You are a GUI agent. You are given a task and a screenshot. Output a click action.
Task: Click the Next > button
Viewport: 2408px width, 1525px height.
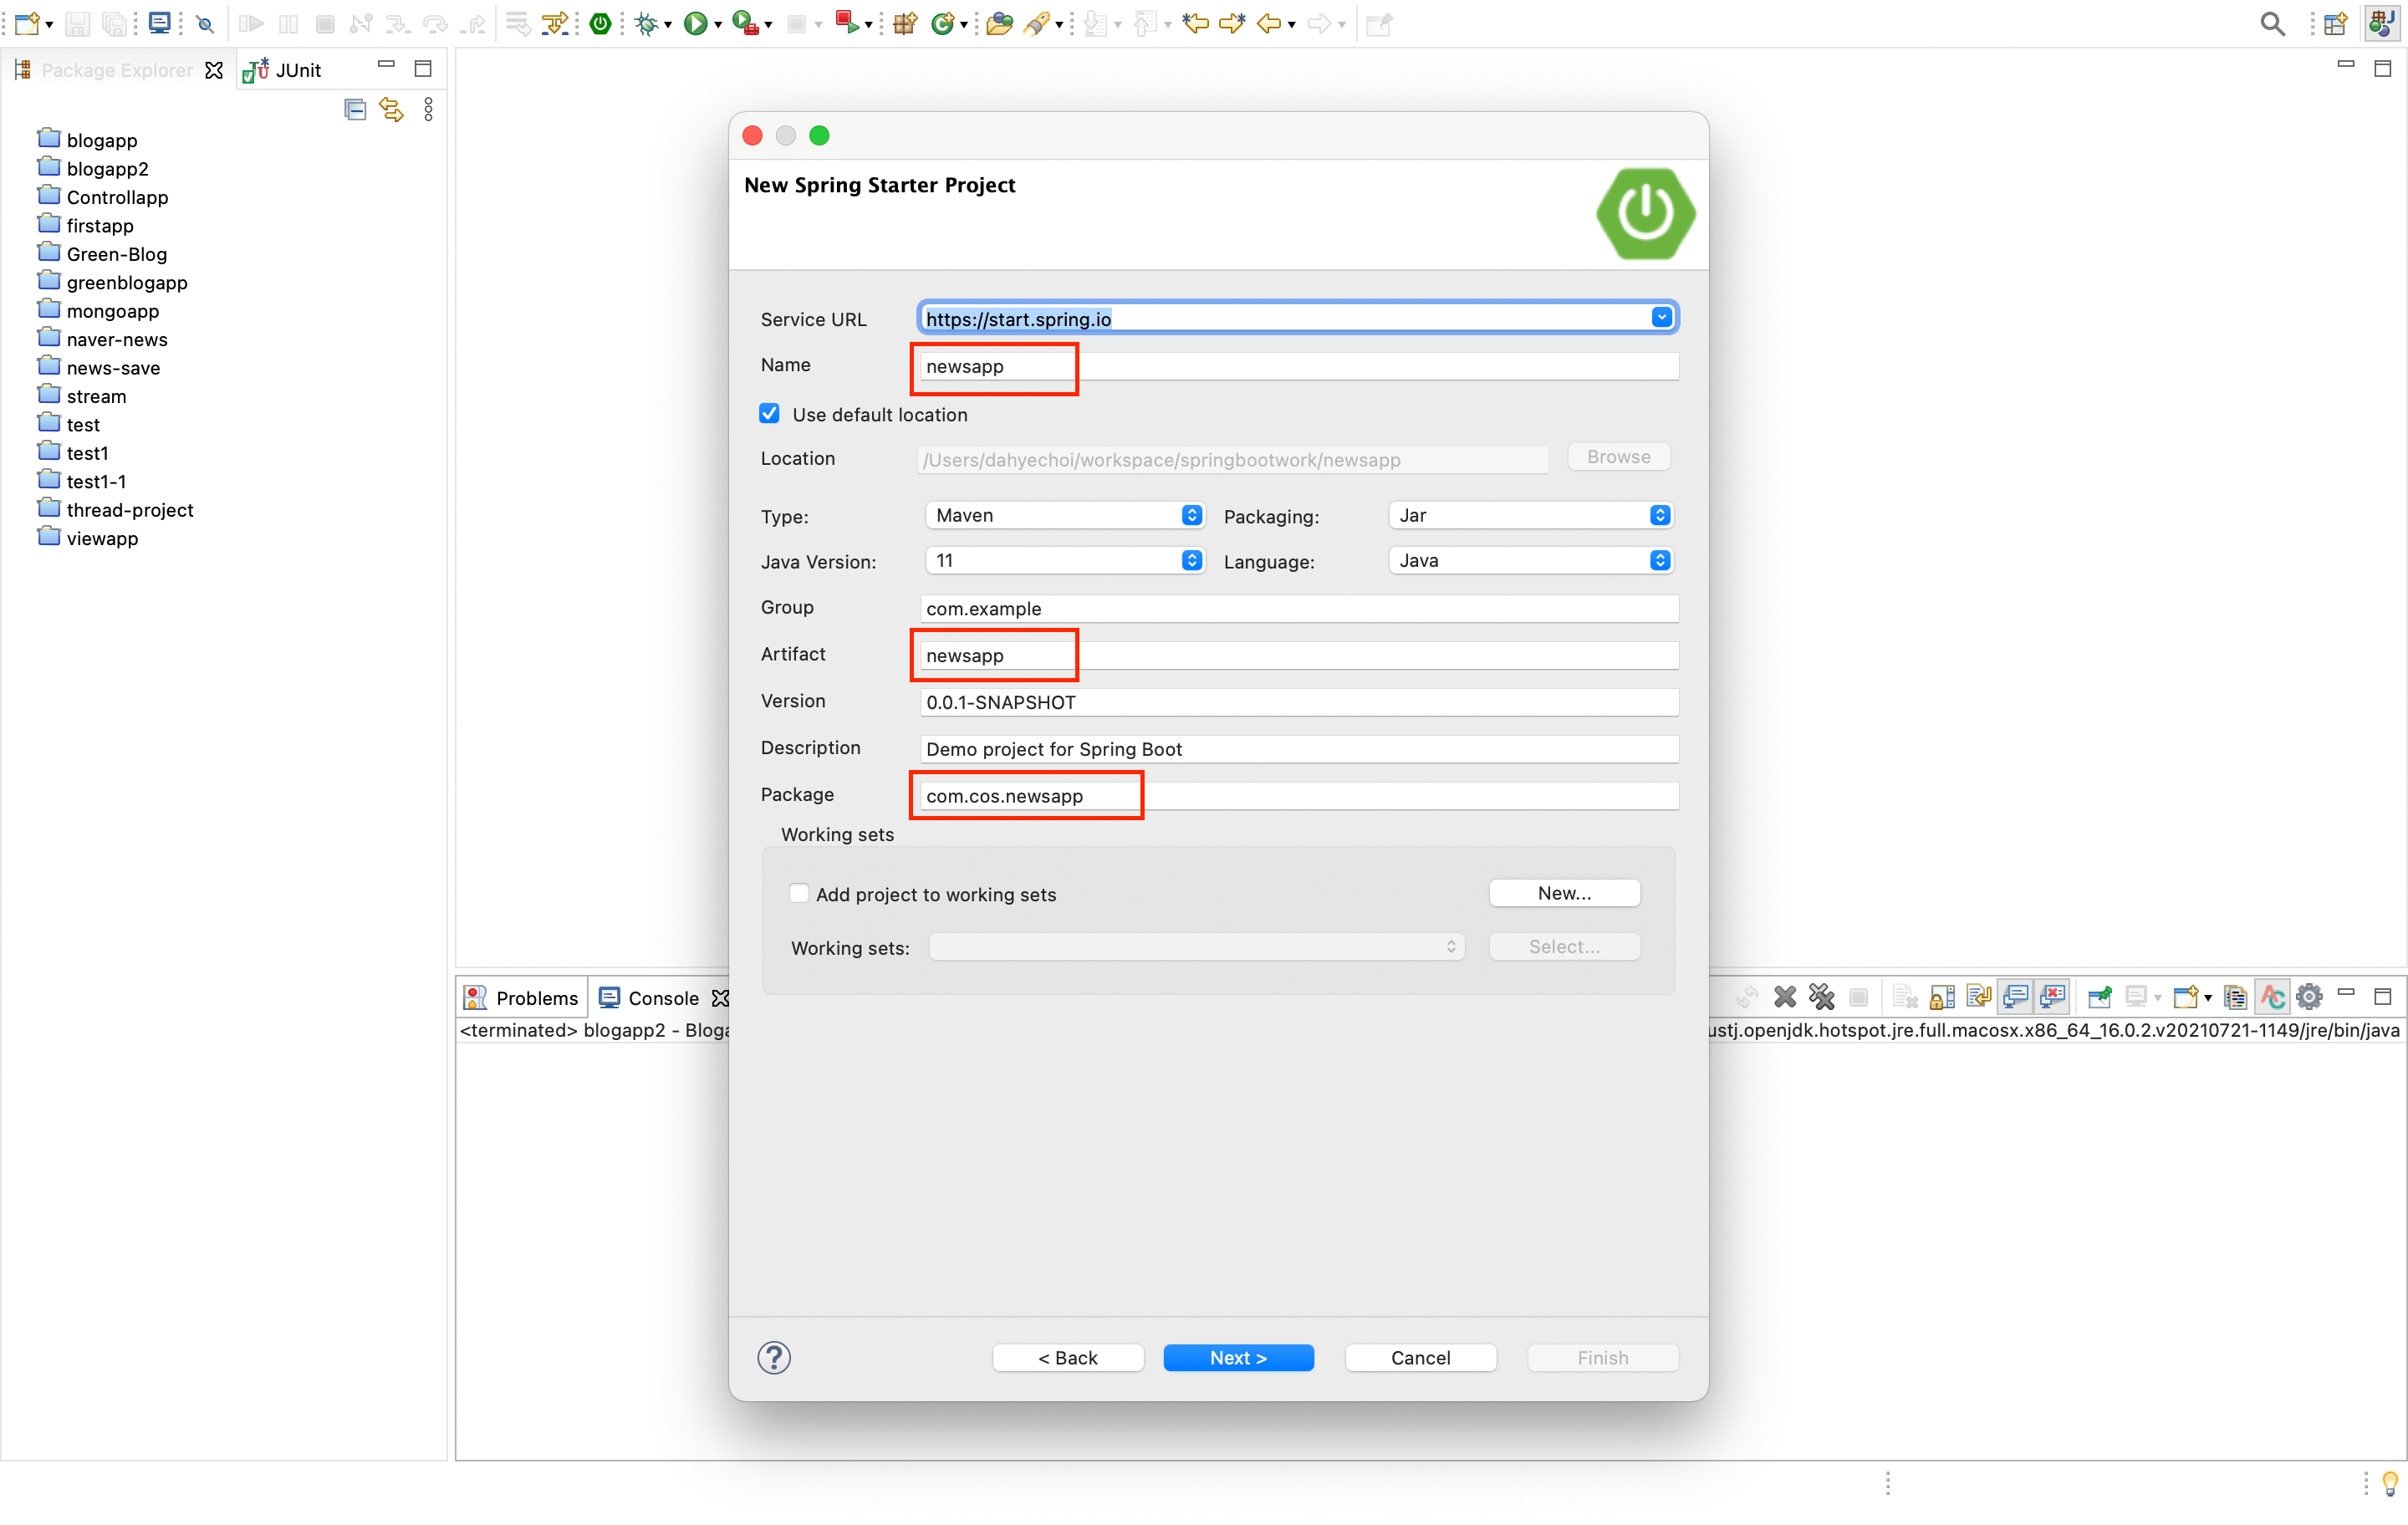pyautogui.click(x=1238, y=1357)
